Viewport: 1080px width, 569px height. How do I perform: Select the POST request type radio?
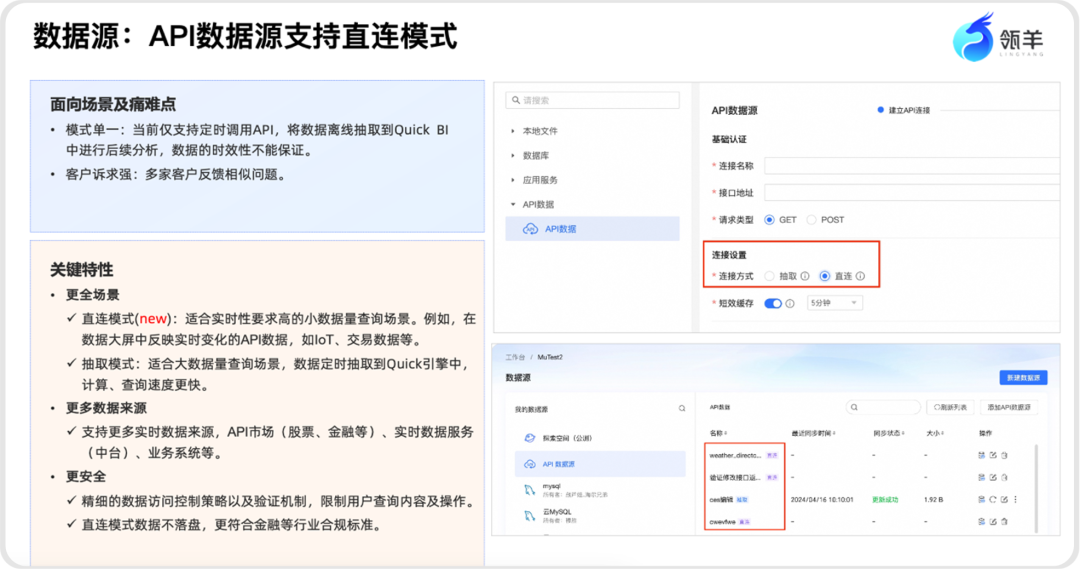click(811, 220)
